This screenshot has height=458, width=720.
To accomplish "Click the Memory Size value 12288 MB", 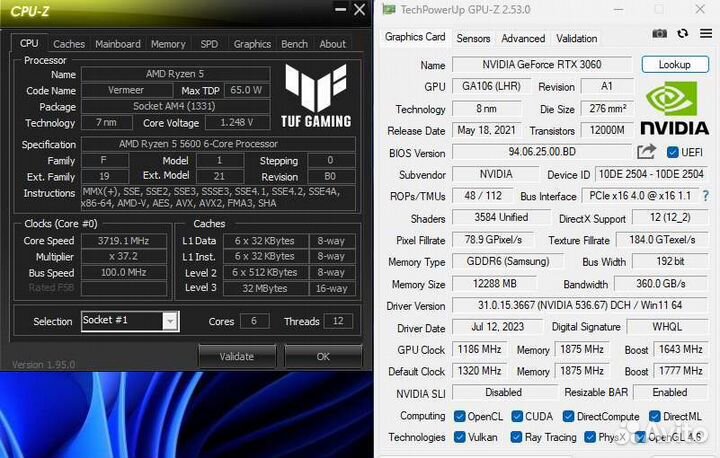I will [x=495, y=284].
